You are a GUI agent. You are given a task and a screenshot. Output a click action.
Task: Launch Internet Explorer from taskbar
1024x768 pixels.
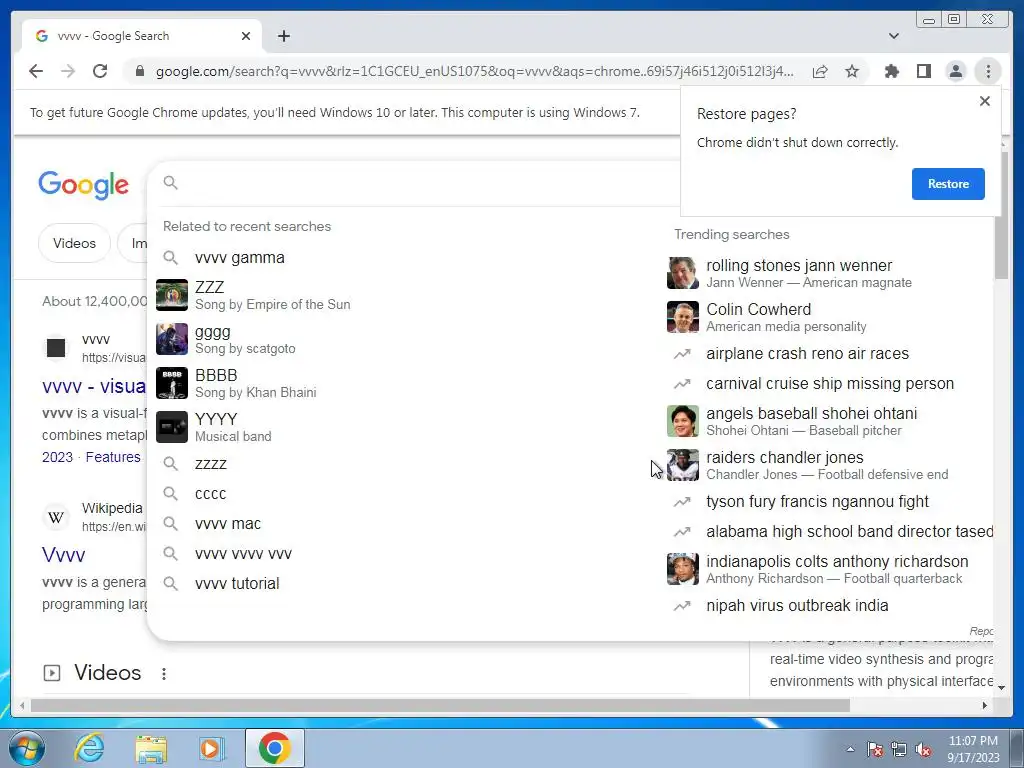point(89,748)
